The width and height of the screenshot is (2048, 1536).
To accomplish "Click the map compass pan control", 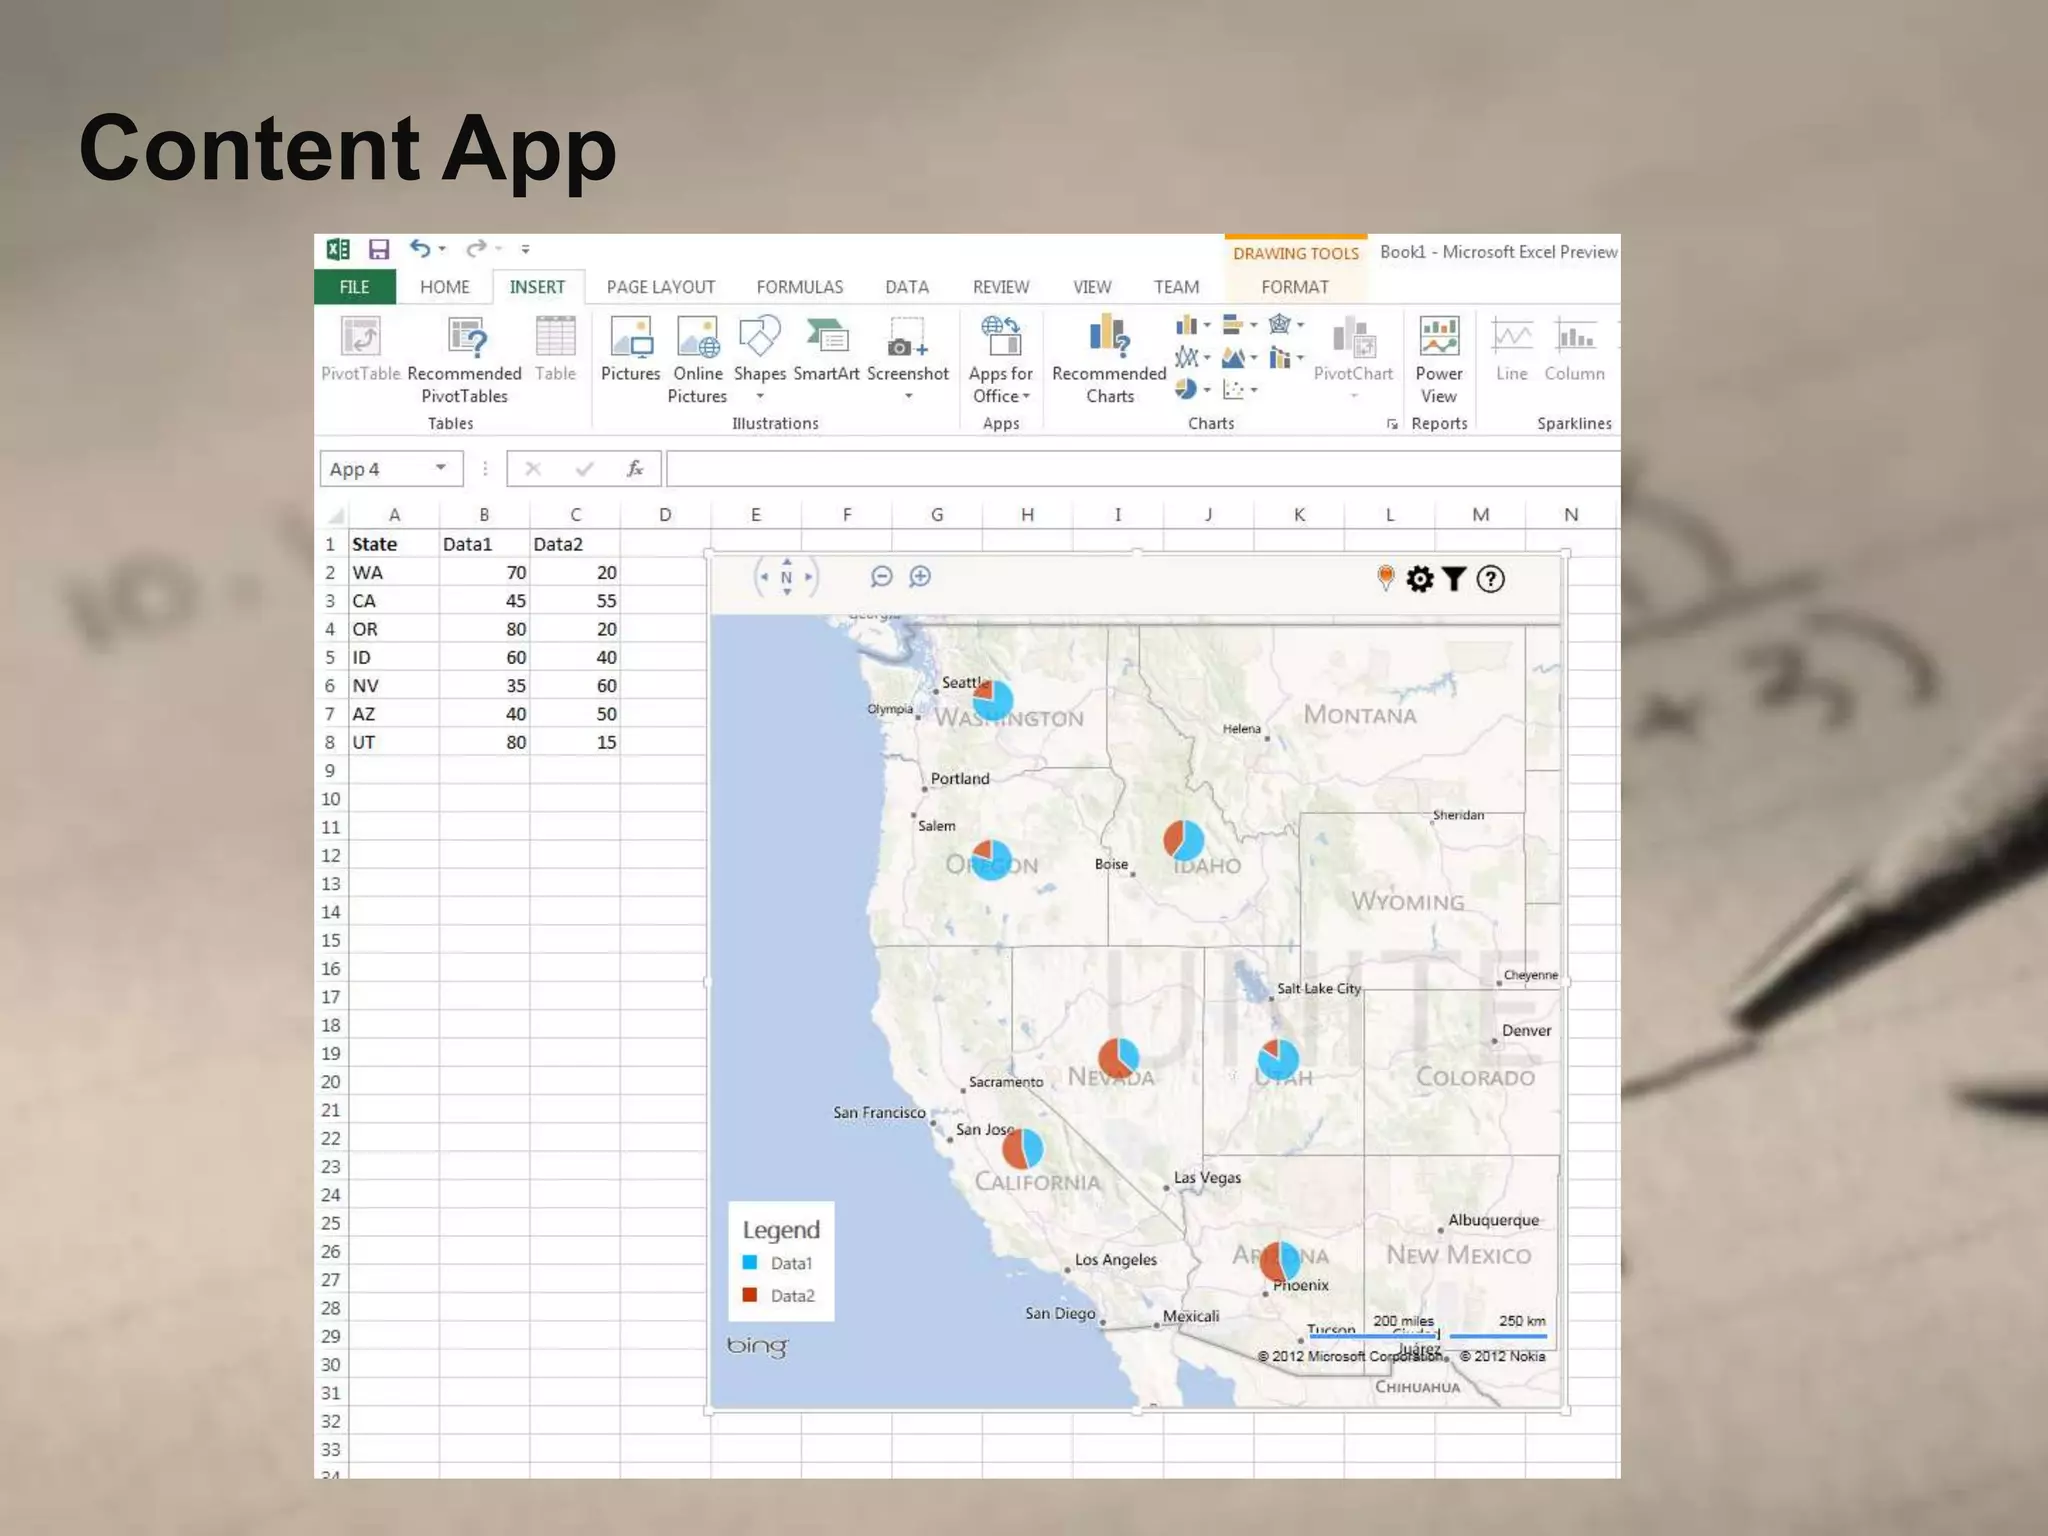I will [786, 577].
